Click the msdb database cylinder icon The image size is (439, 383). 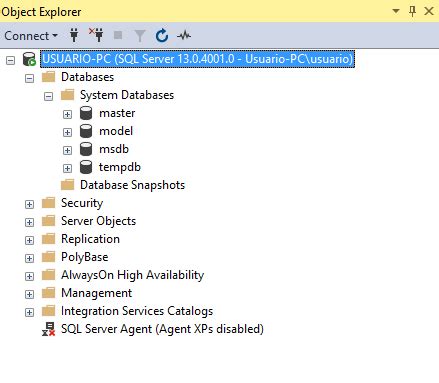(86, 149)
